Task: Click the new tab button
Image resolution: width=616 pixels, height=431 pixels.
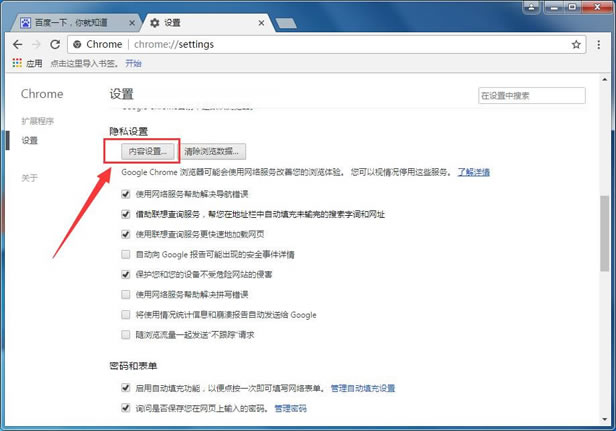Action: 284,22
